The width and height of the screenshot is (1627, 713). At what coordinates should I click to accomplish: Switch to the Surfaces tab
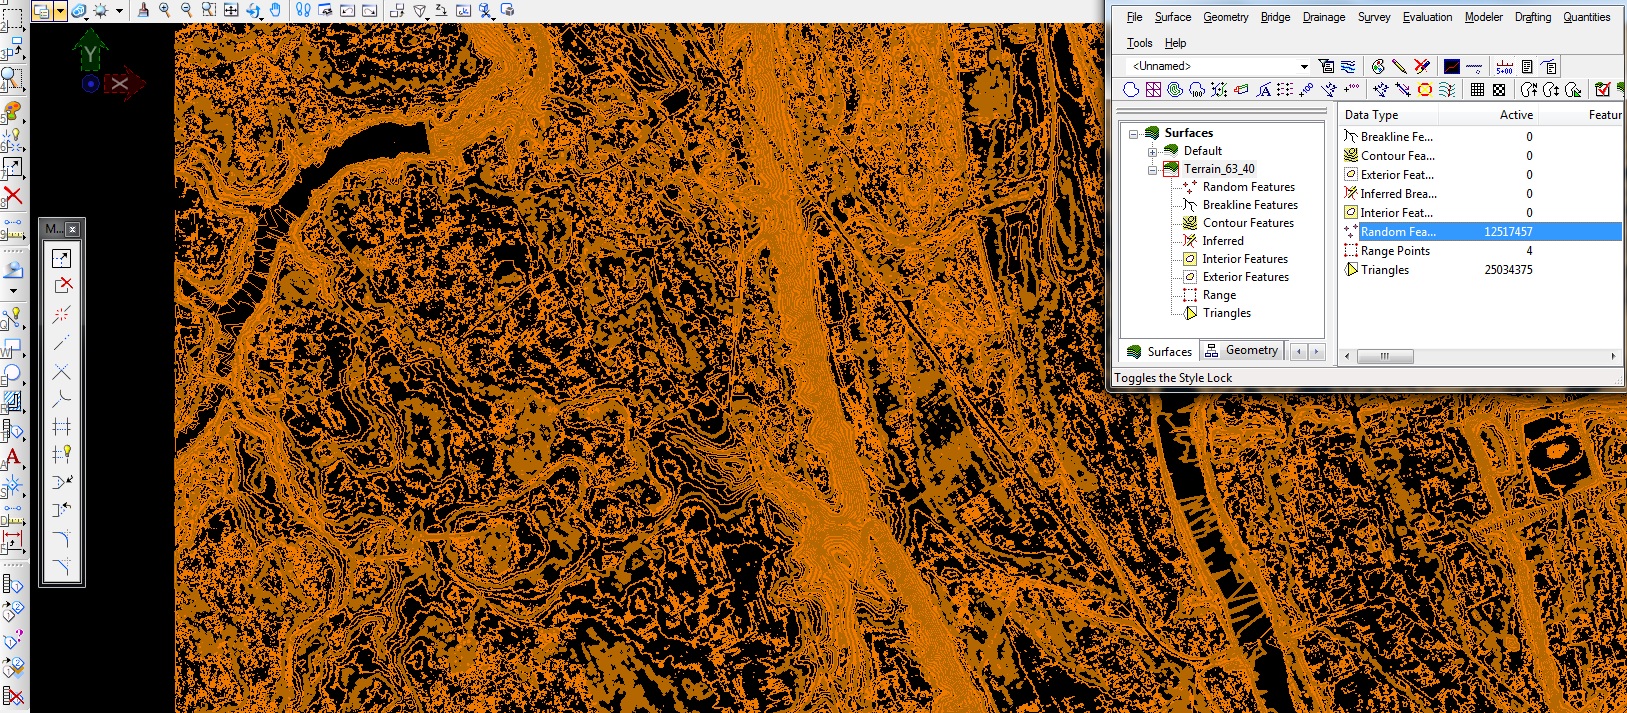[1160, 351]
